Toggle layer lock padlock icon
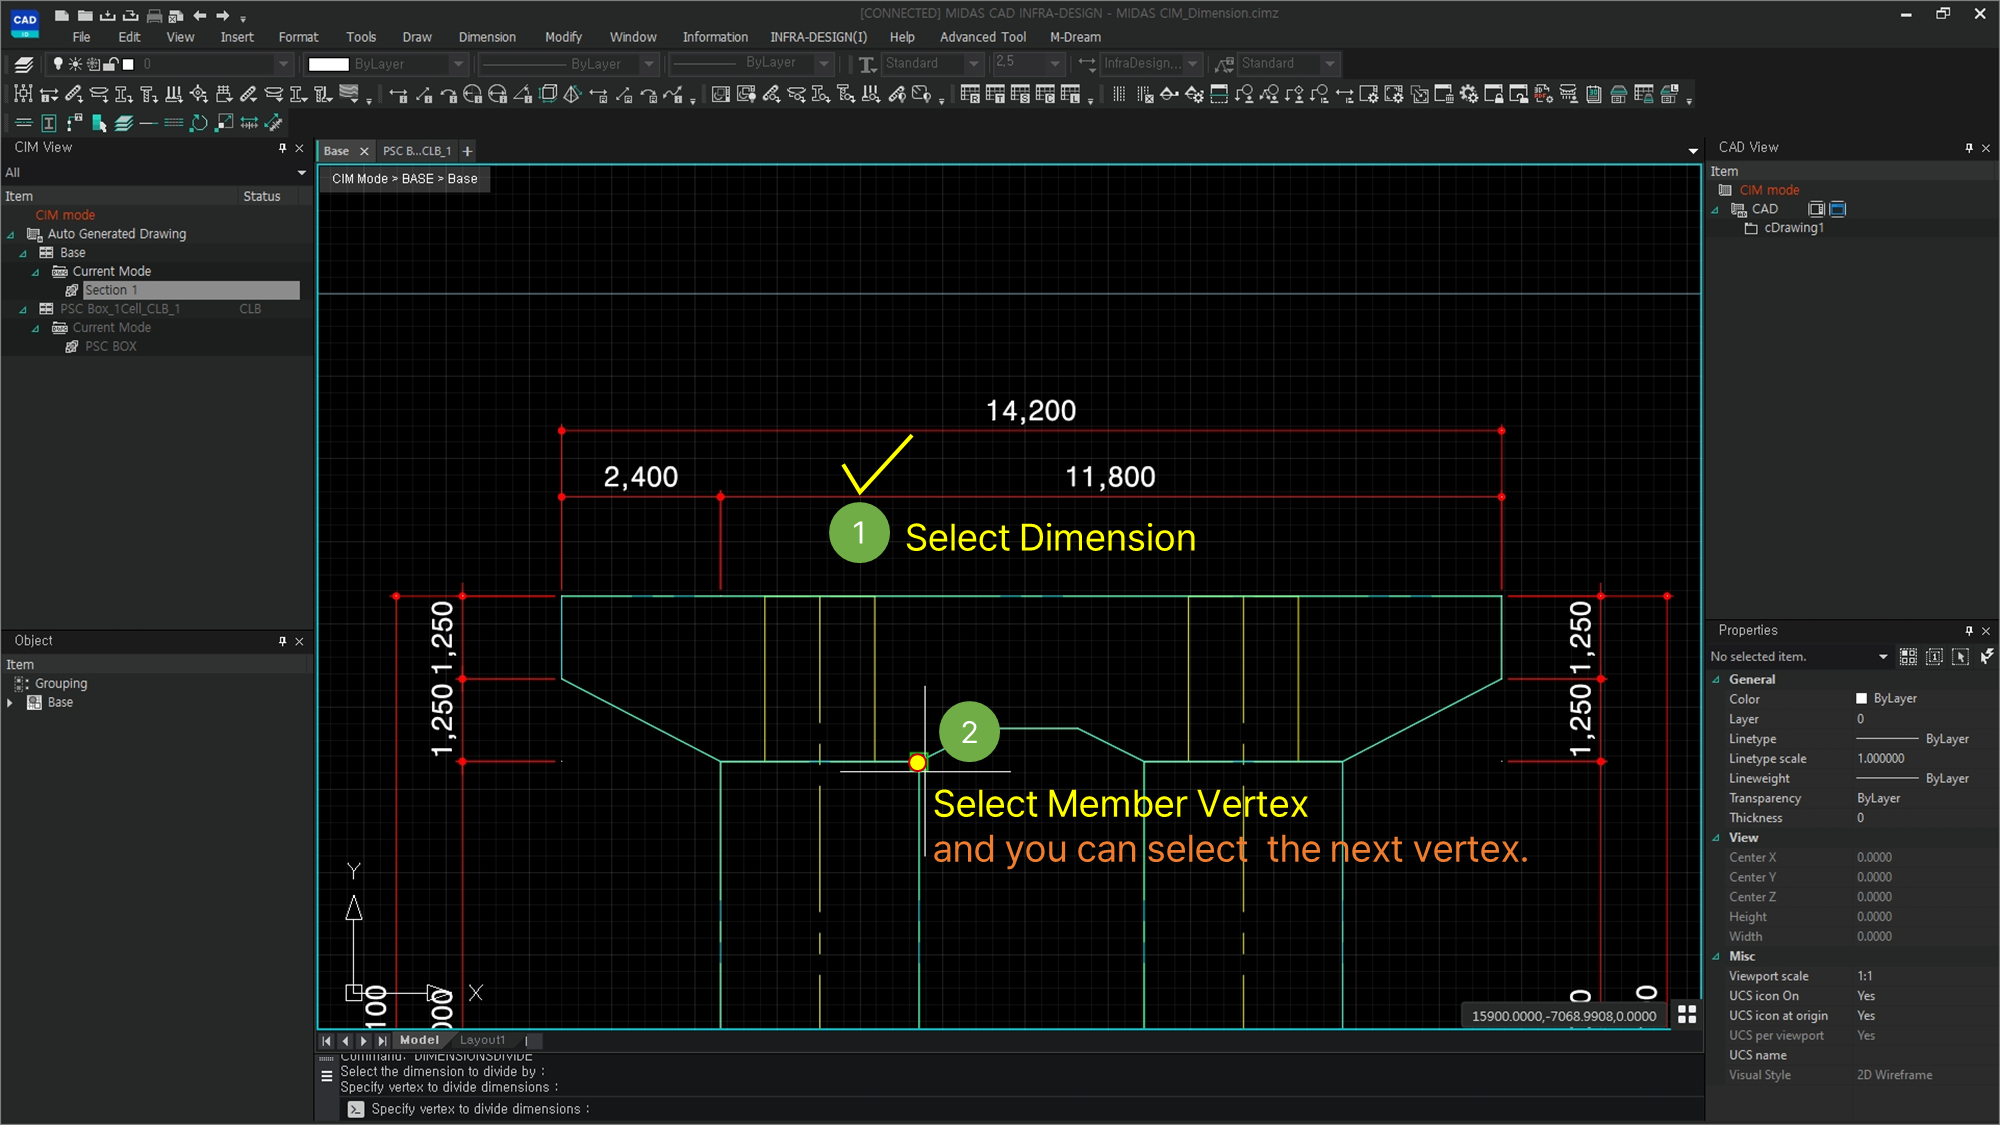Screen dimensions: 2000x1125 click(x=111, y=64)
